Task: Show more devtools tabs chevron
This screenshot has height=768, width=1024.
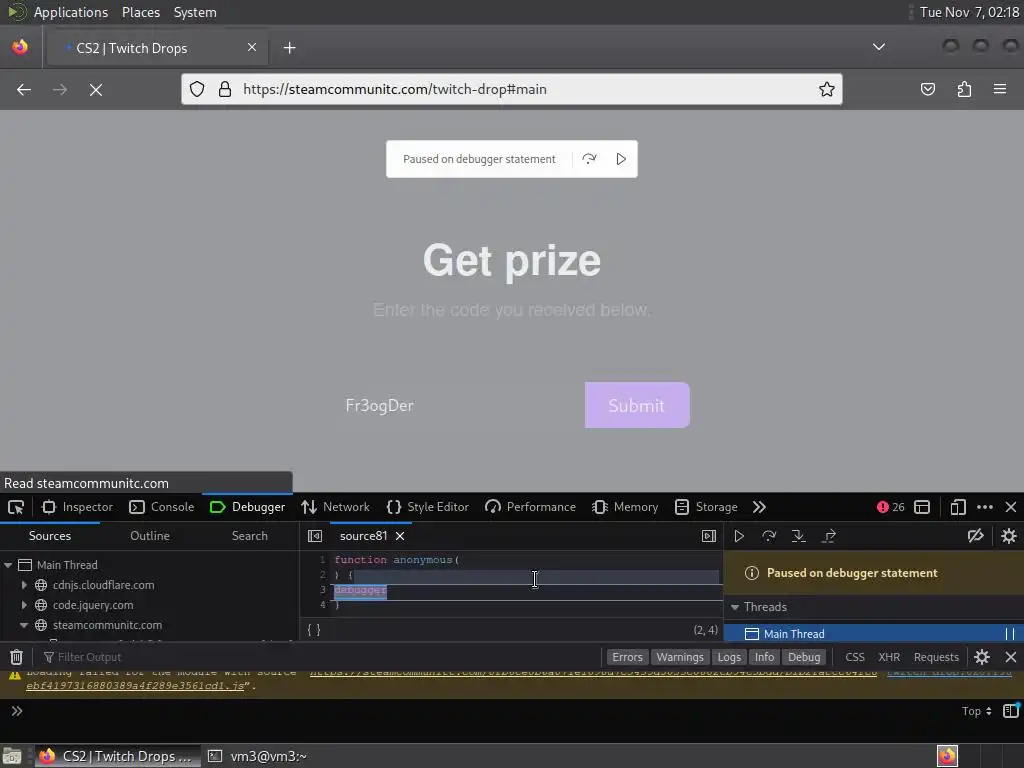Action: pos(759,507)
